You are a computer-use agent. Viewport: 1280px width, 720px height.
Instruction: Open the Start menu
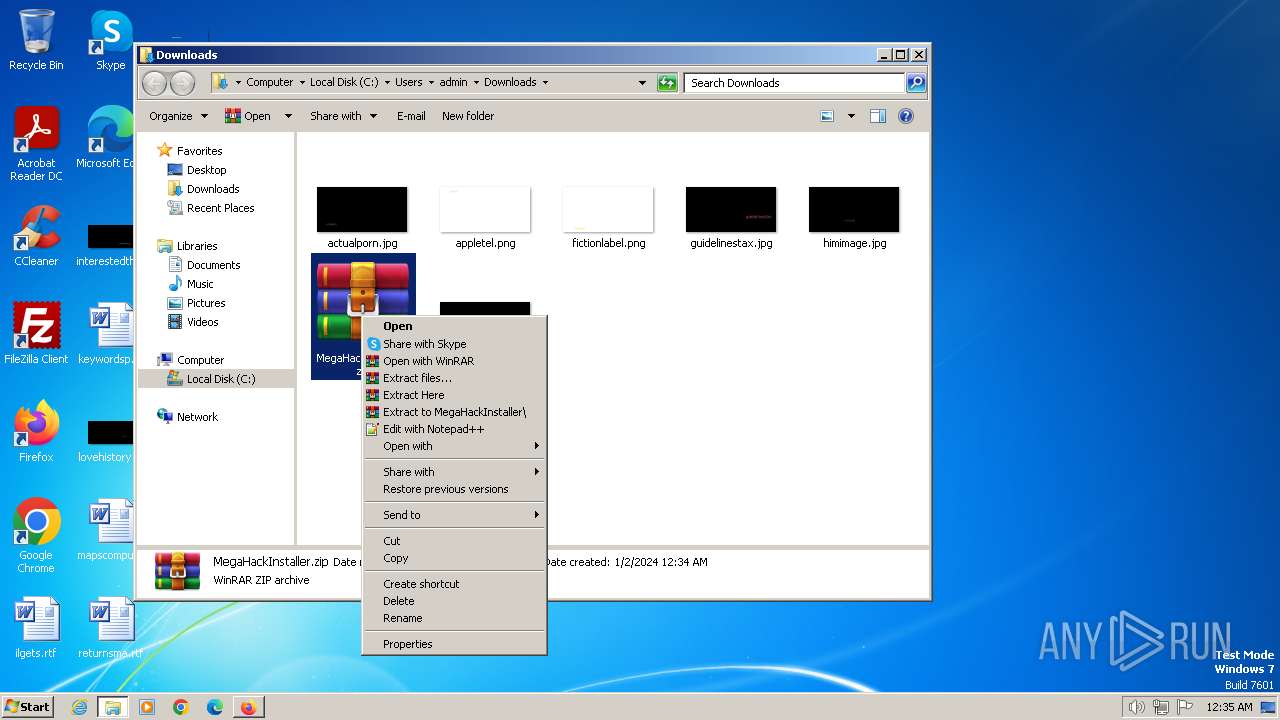[27, 707]
